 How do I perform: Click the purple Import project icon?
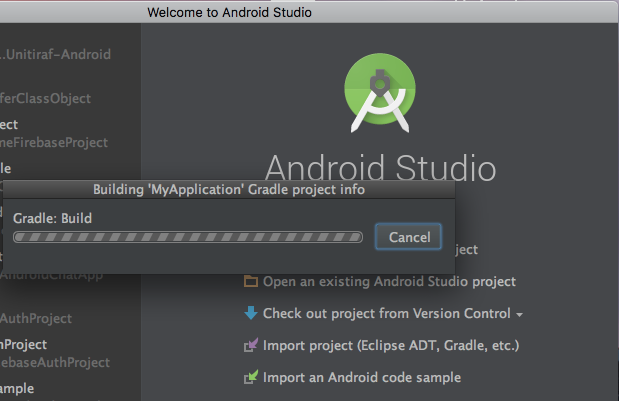click(x=251, y=345)
